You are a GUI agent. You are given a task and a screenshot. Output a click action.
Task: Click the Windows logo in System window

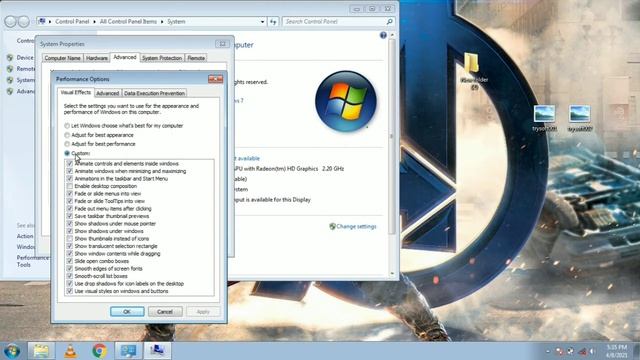click(x=346, y=101)
